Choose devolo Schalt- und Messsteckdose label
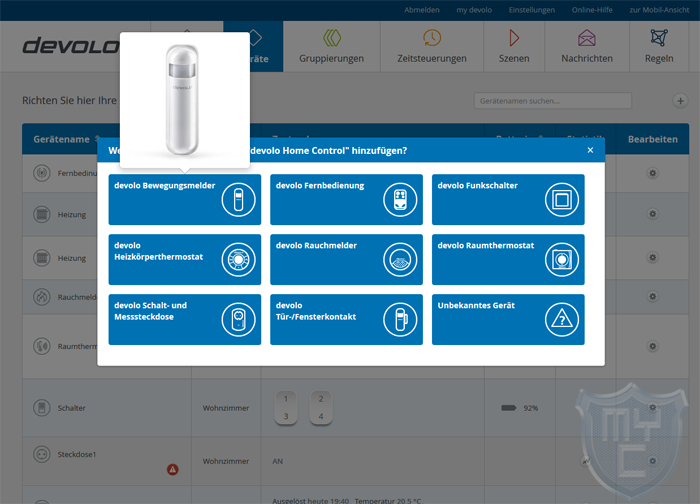The height and width of the screenshot is (504, 700). 150,311
